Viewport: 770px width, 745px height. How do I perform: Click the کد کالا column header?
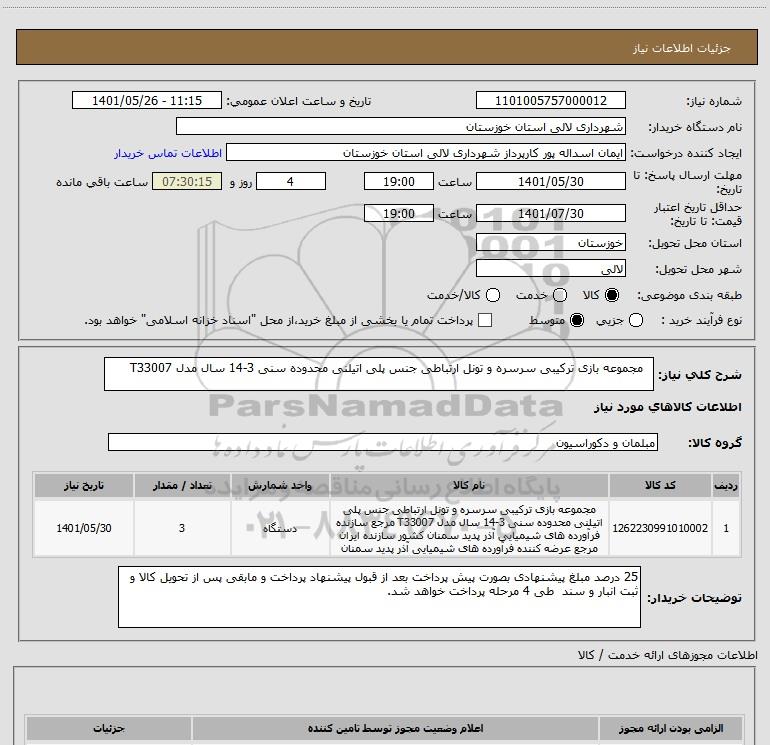click(x=660, y=485)
